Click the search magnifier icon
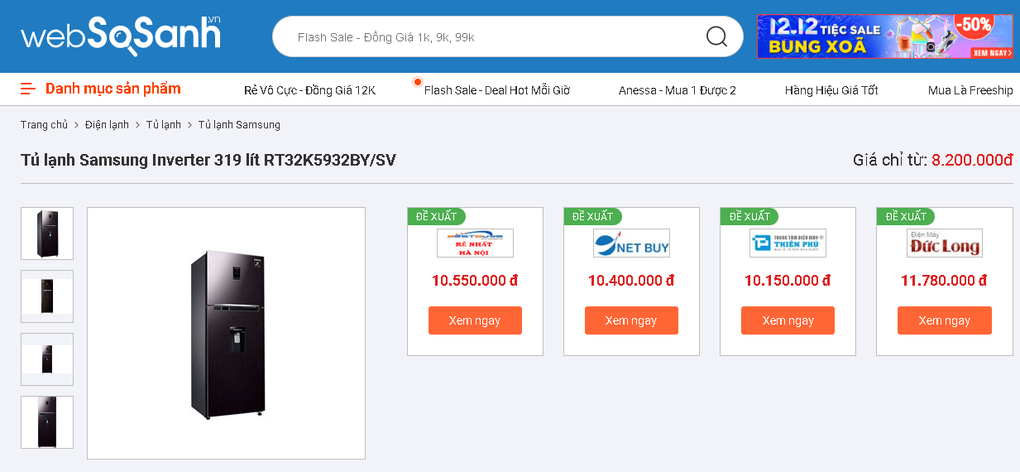1020x472 pixels. point(716,37)
